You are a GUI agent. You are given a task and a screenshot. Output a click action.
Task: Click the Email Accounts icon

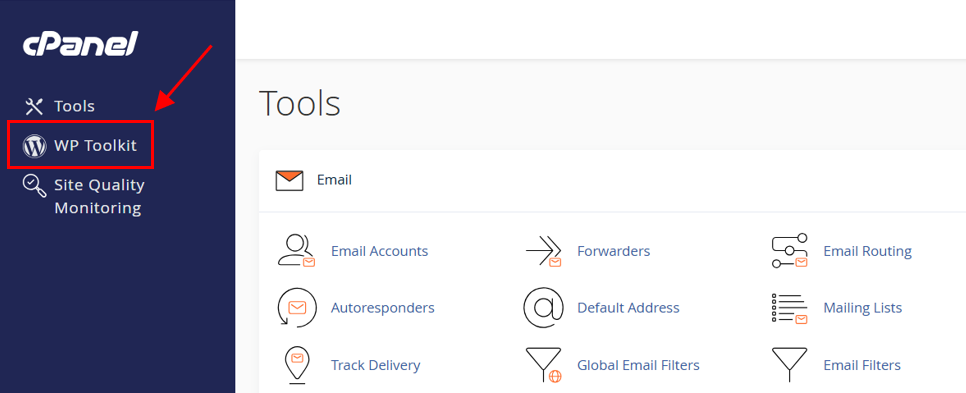(297, 251)
